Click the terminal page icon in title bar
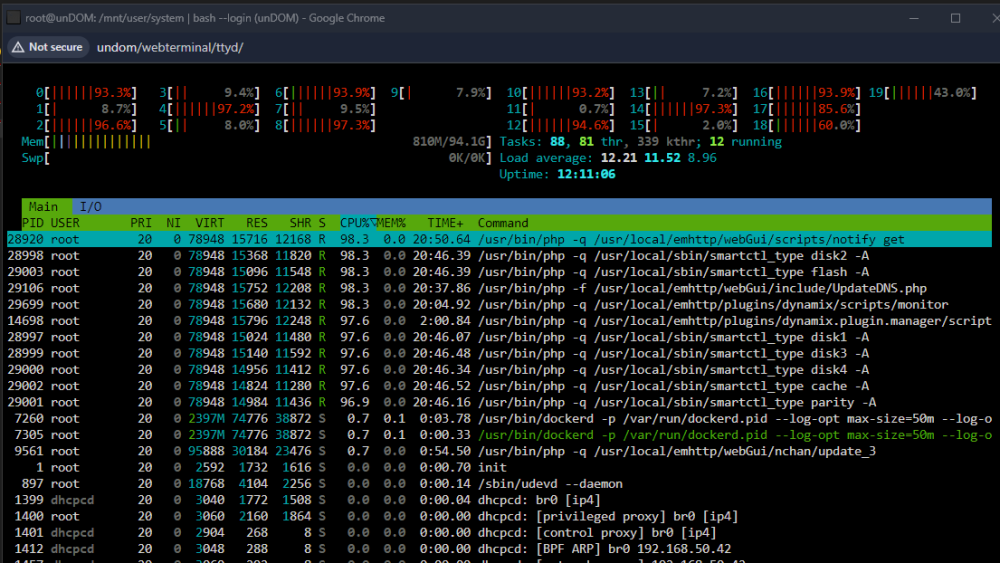The height and width of the screenshot is (563, 1000). (13, 18)
